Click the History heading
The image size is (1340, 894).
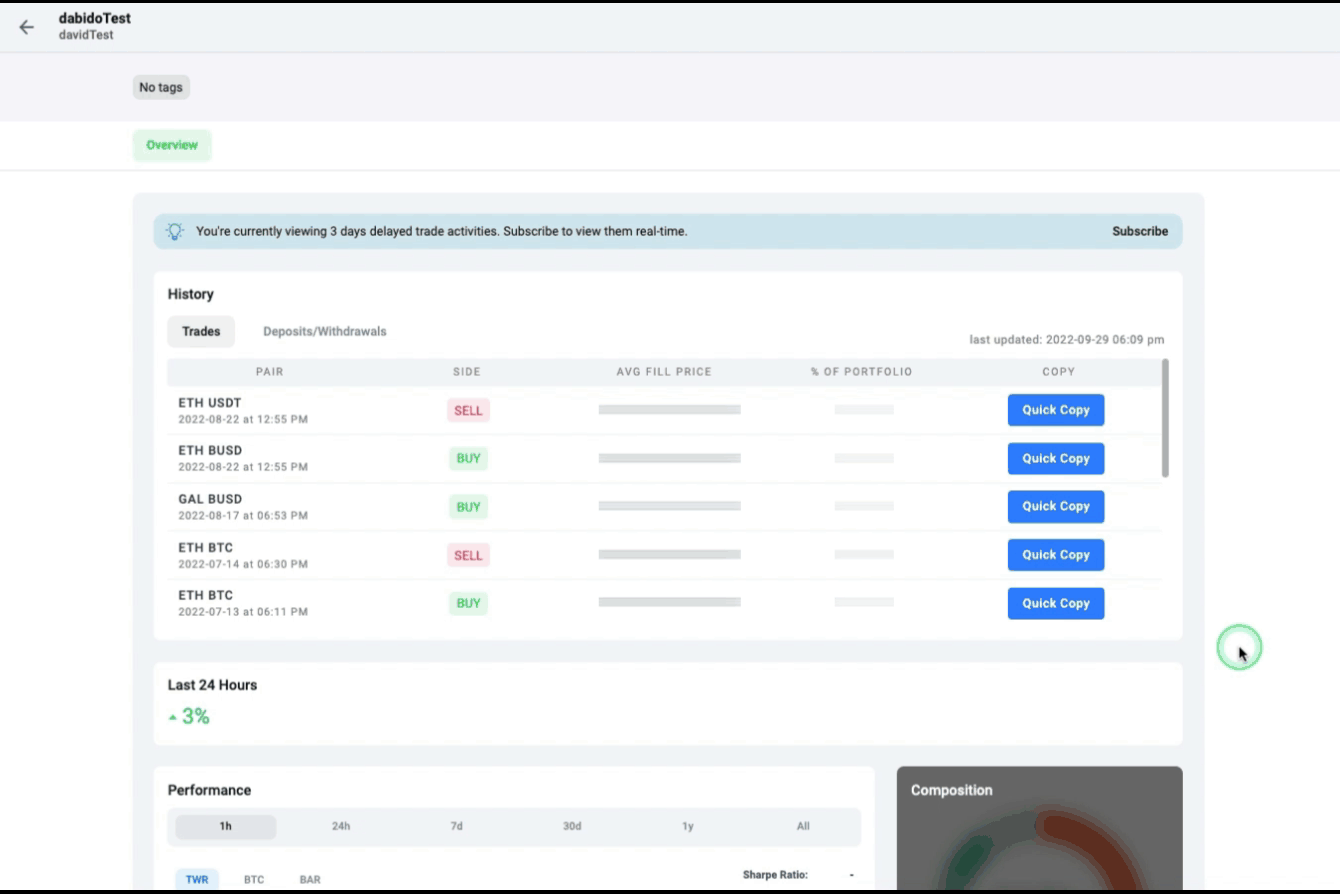190,294
